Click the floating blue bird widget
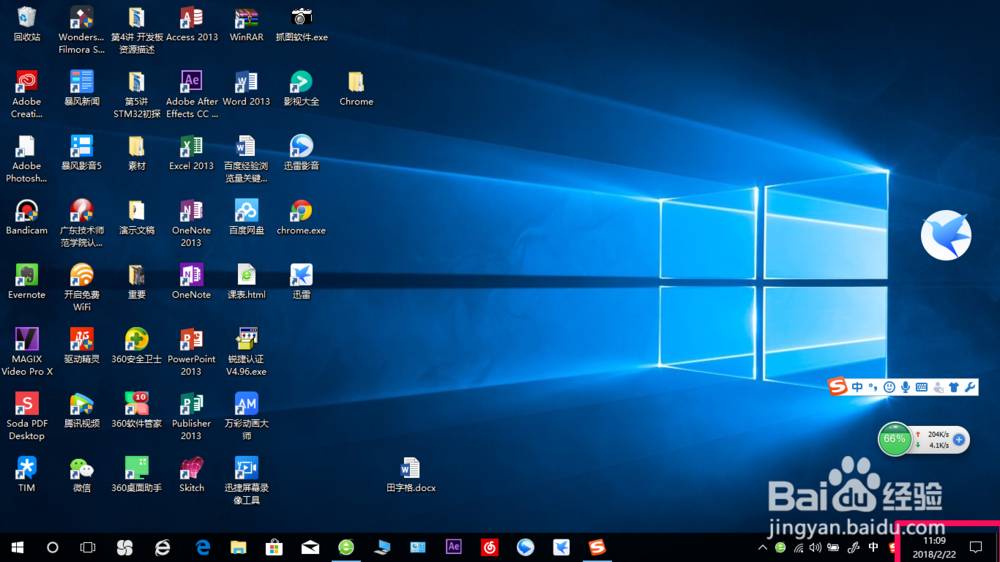Viewport: 1000px width, 562px height. click(946, 235)
